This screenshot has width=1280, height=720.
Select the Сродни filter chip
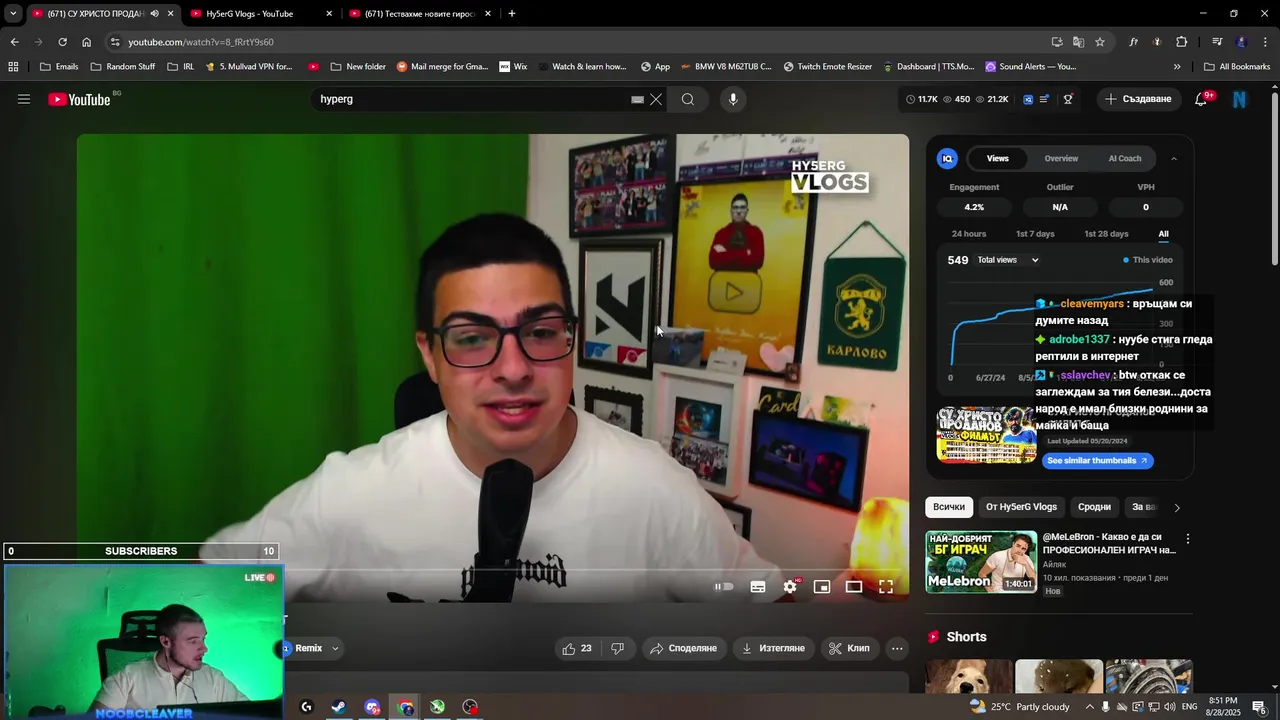1094,507
